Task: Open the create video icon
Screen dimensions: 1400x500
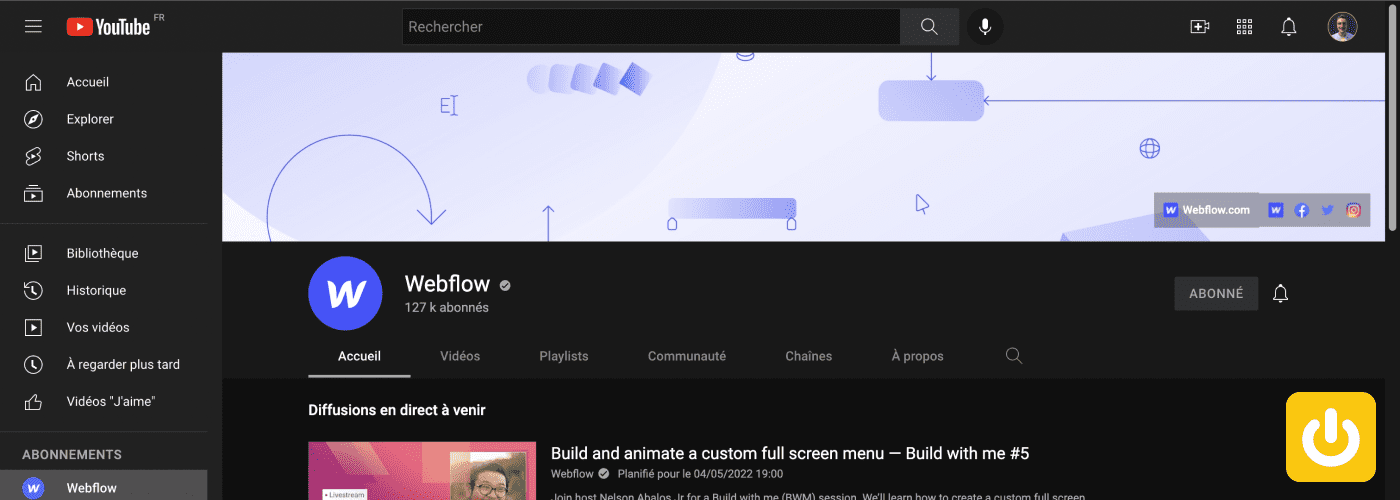Action: [x=1199, y=27]
